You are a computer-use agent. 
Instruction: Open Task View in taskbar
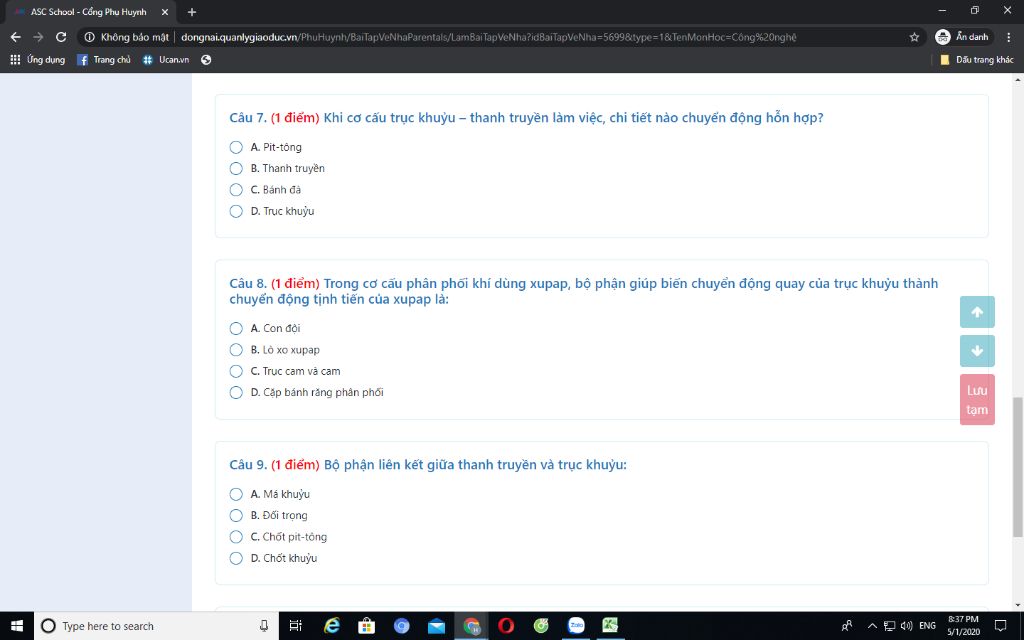tap(295, 626)
